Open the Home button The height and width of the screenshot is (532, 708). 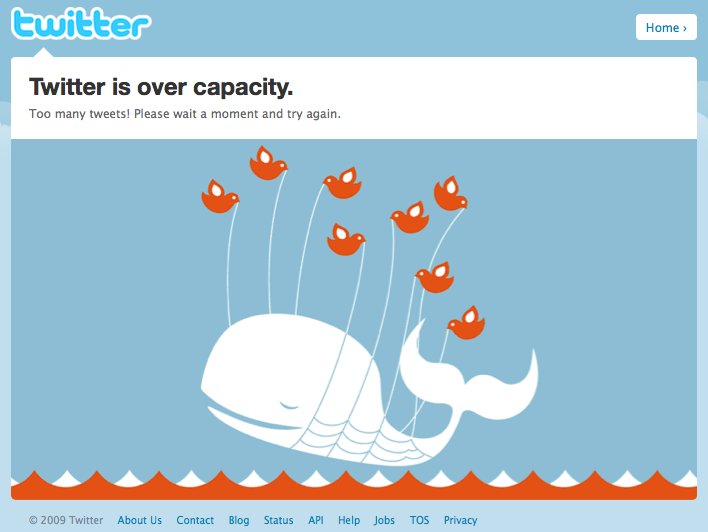point(666,28)
